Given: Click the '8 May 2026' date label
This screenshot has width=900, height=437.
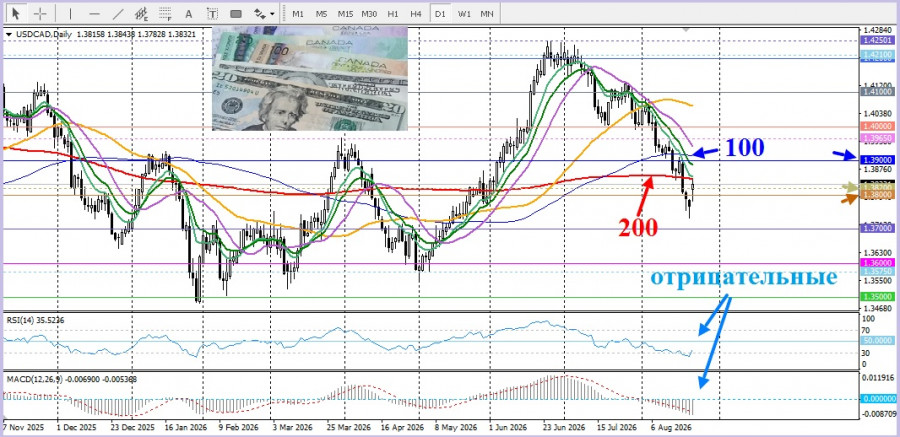Looking at the screenshot, I should click(x=456, y=428).
